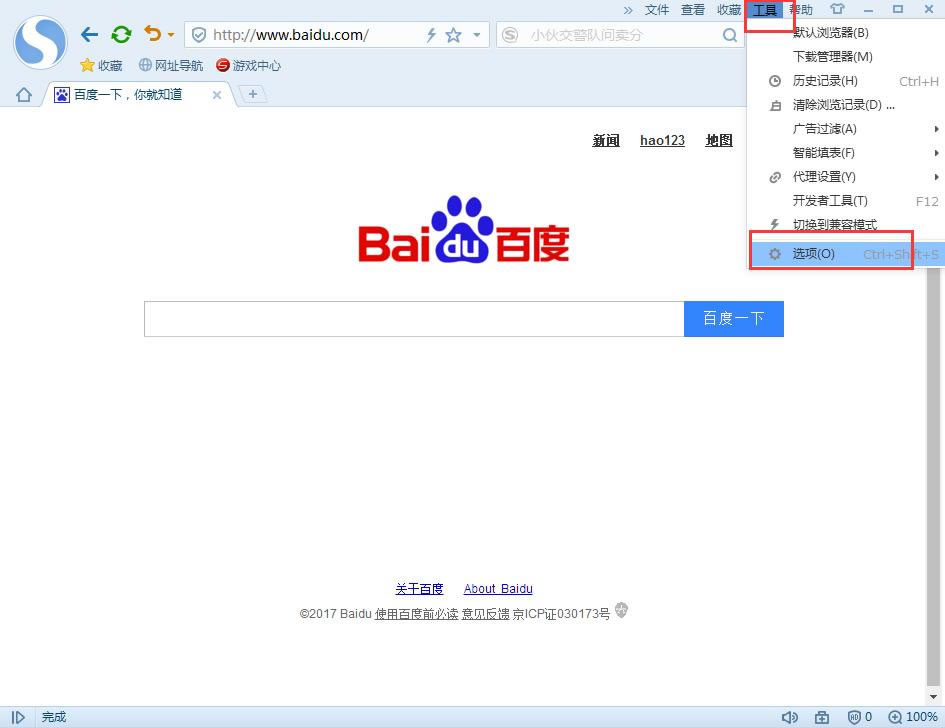Open the 查看 menu
This screenshot has width=945, height=728.
coord(693,10)
